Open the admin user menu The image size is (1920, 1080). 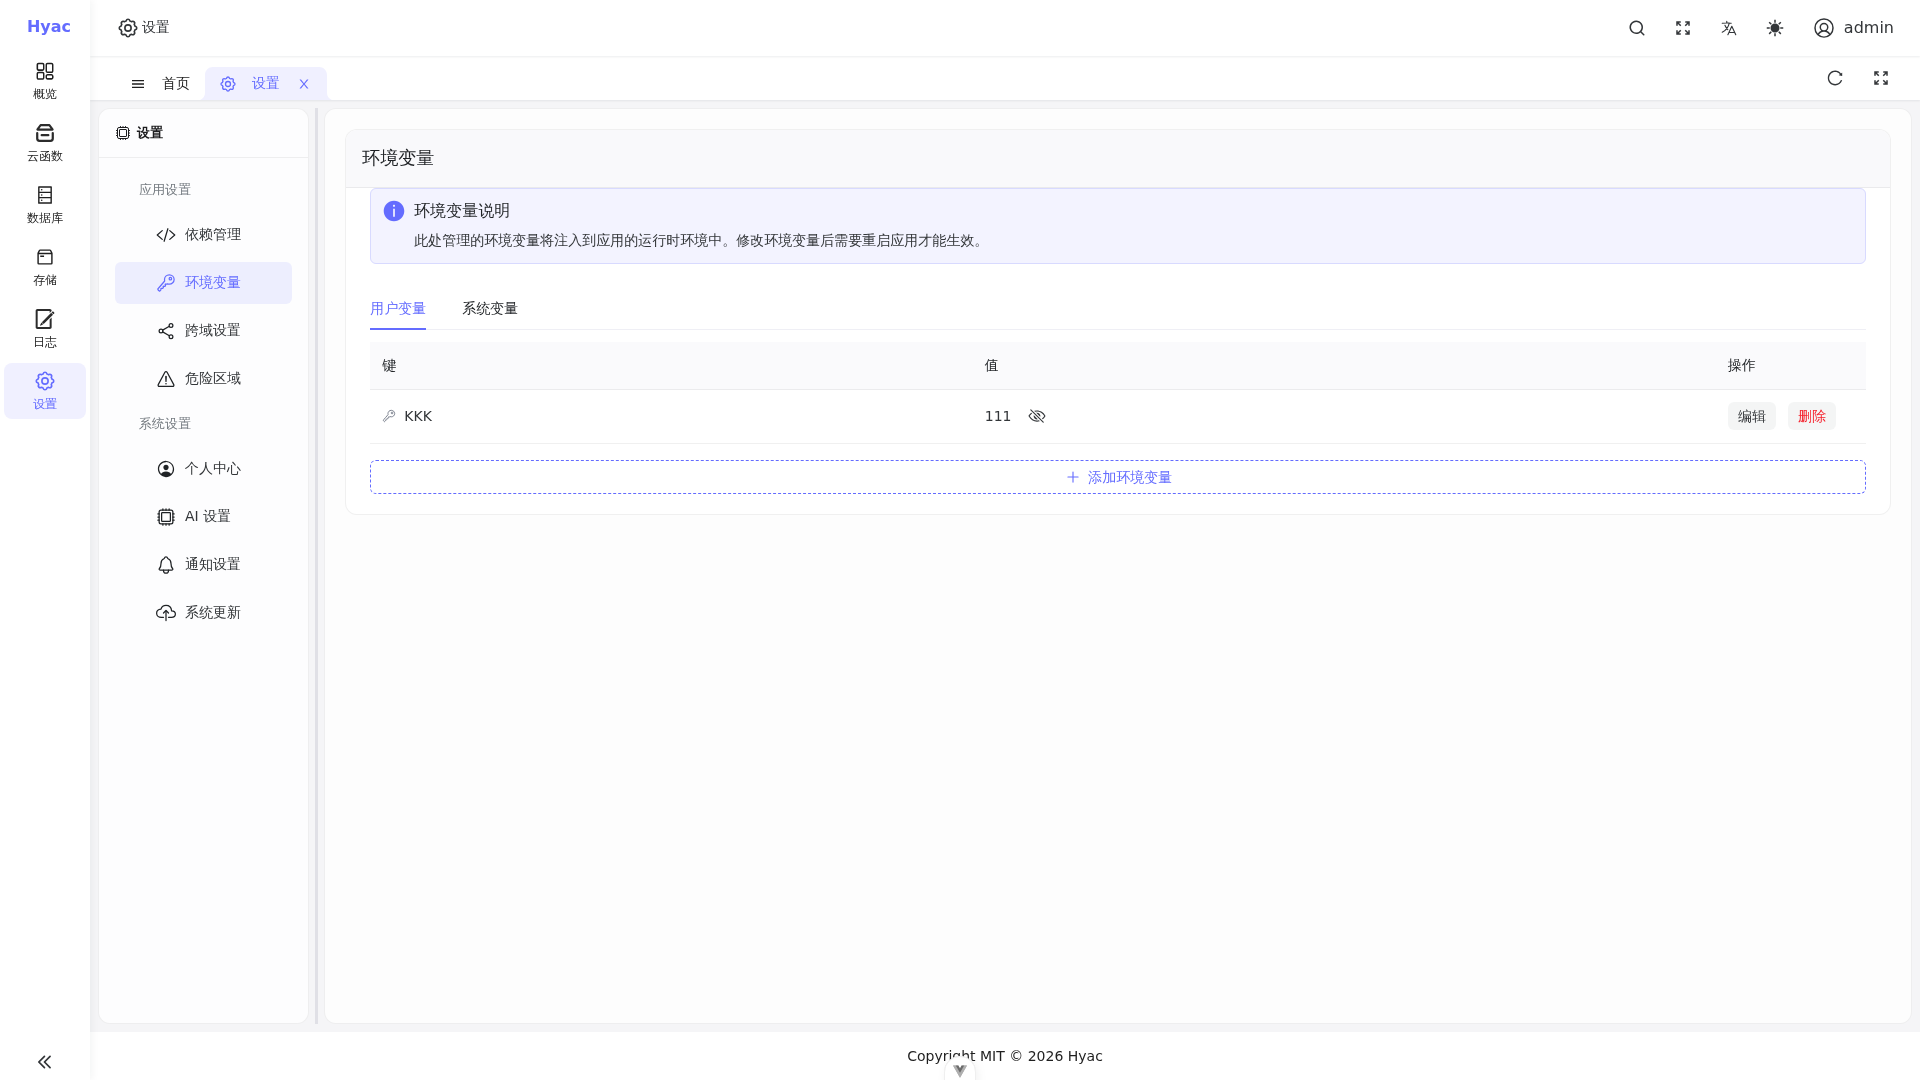click(1854, 28)
